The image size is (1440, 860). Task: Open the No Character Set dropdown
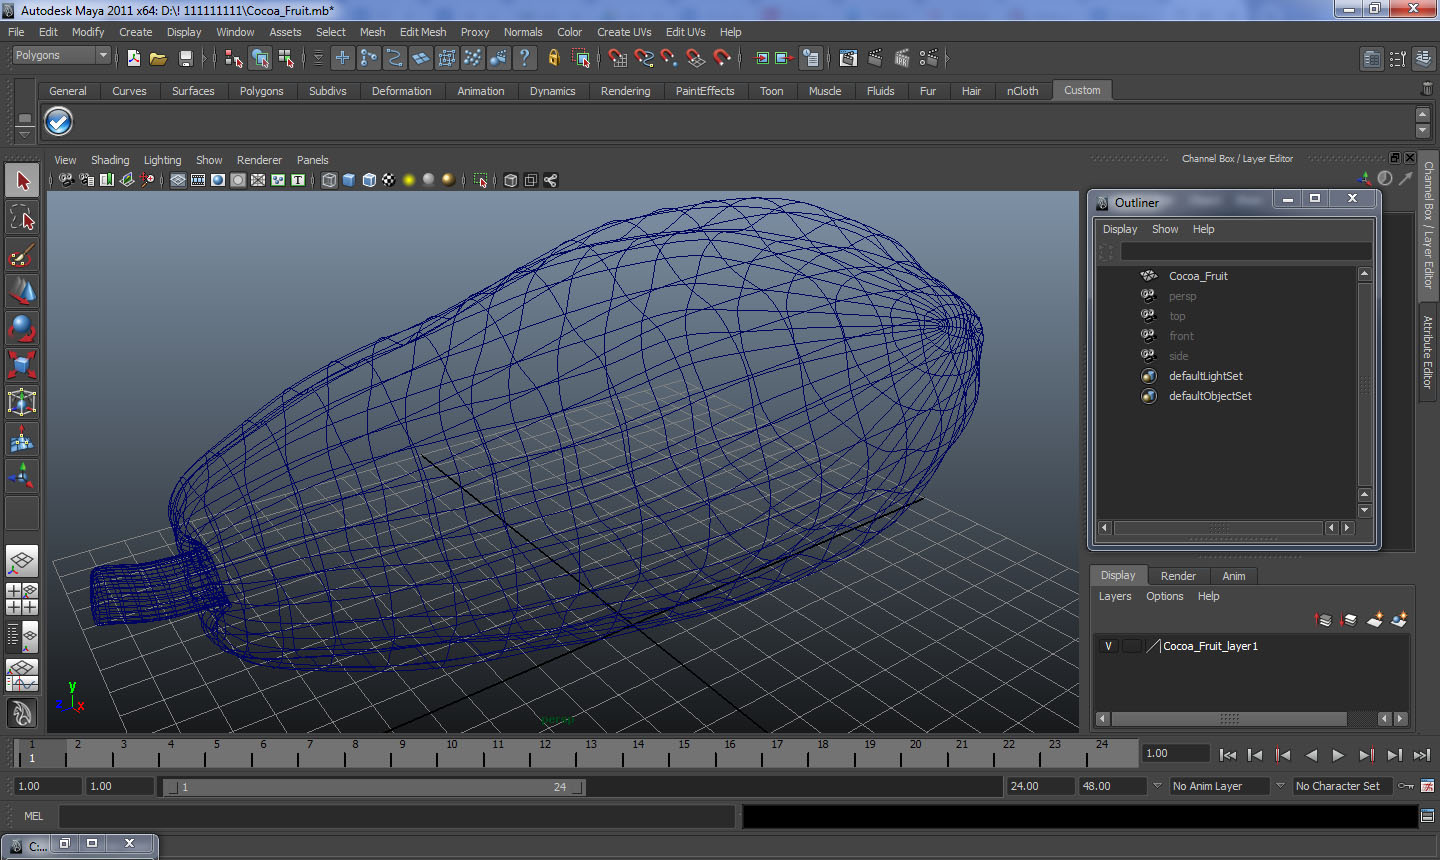[x=1342, y=786]
